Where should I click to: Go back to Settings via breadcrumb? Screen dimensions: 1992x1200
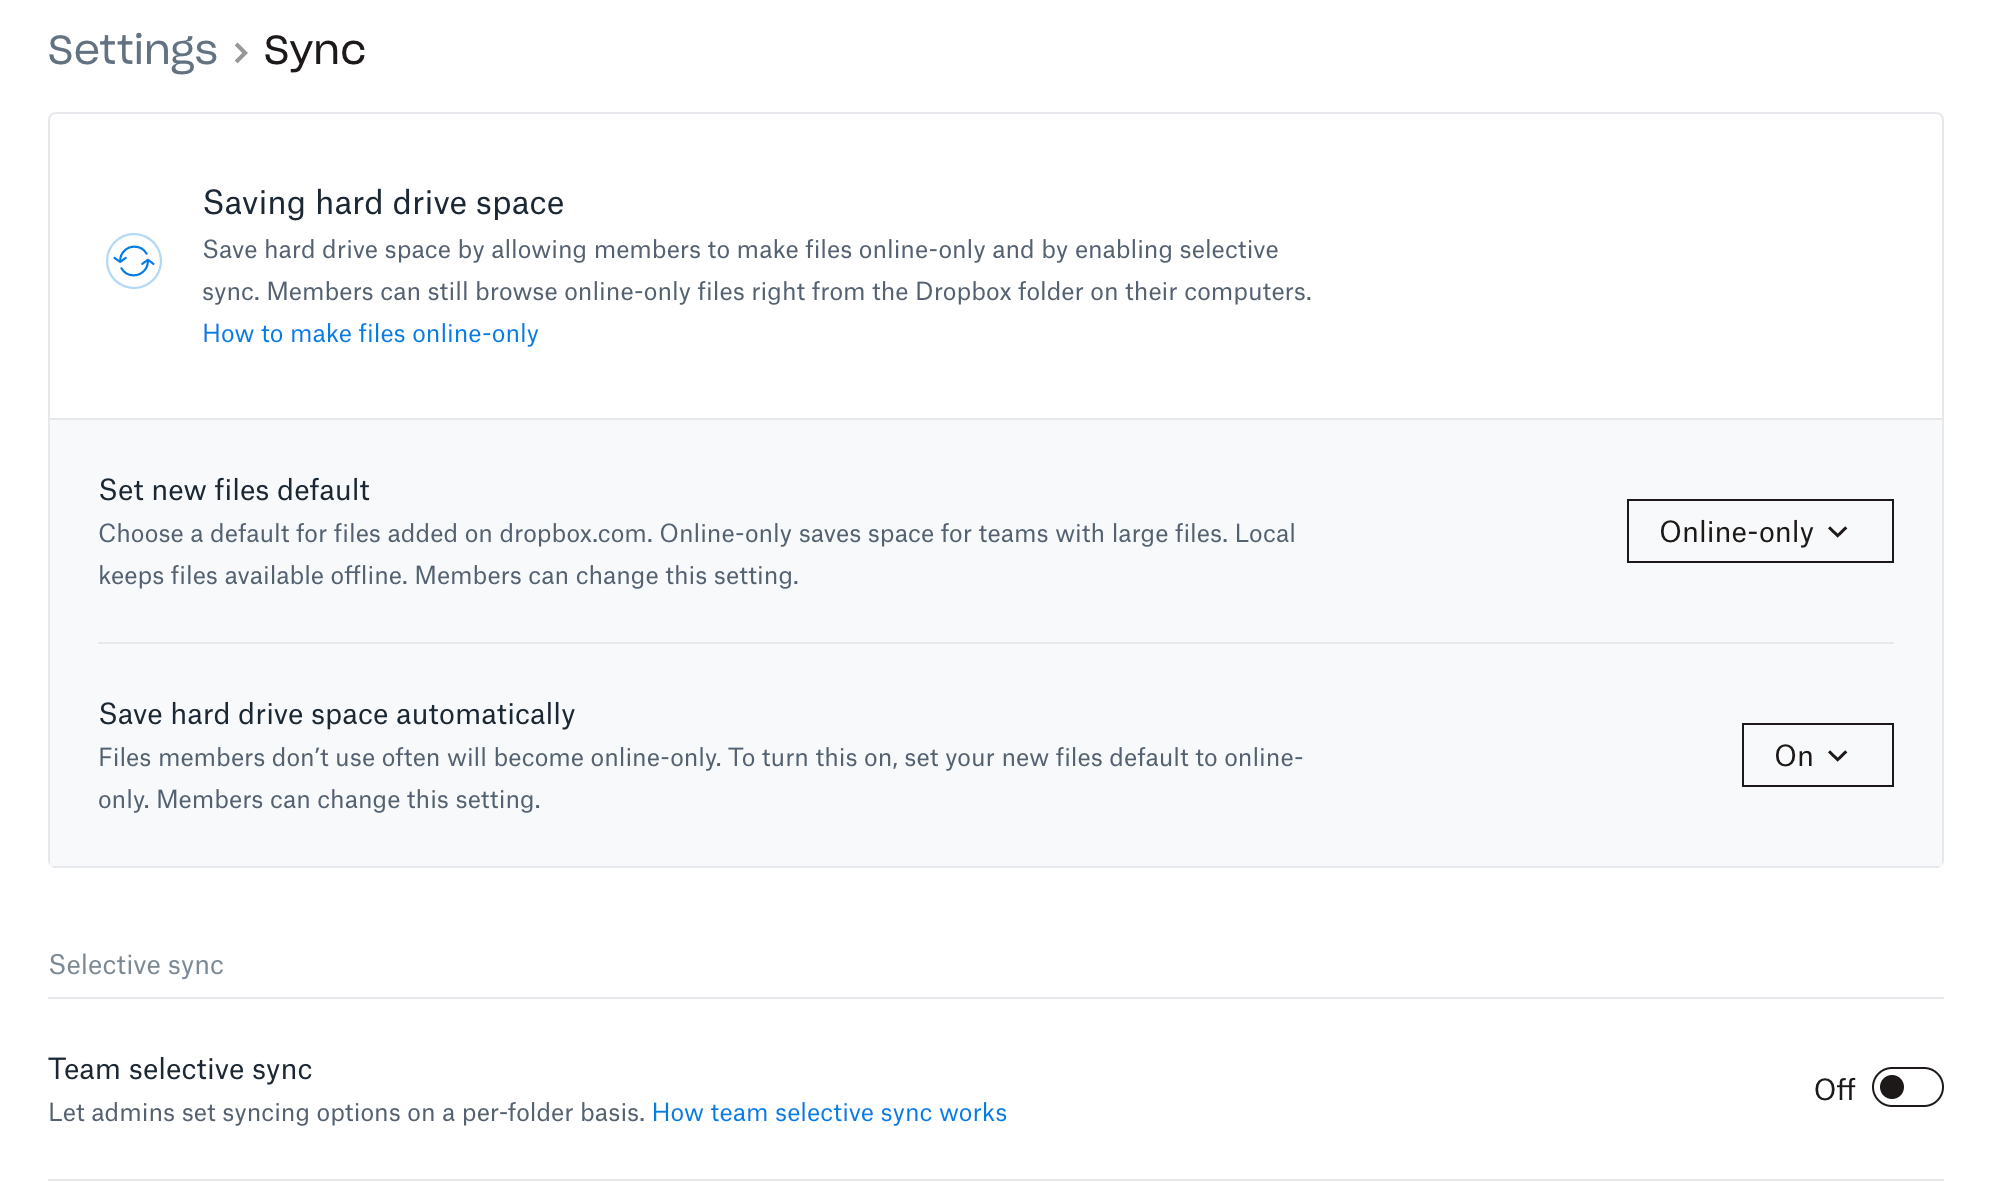coord(133,50)
